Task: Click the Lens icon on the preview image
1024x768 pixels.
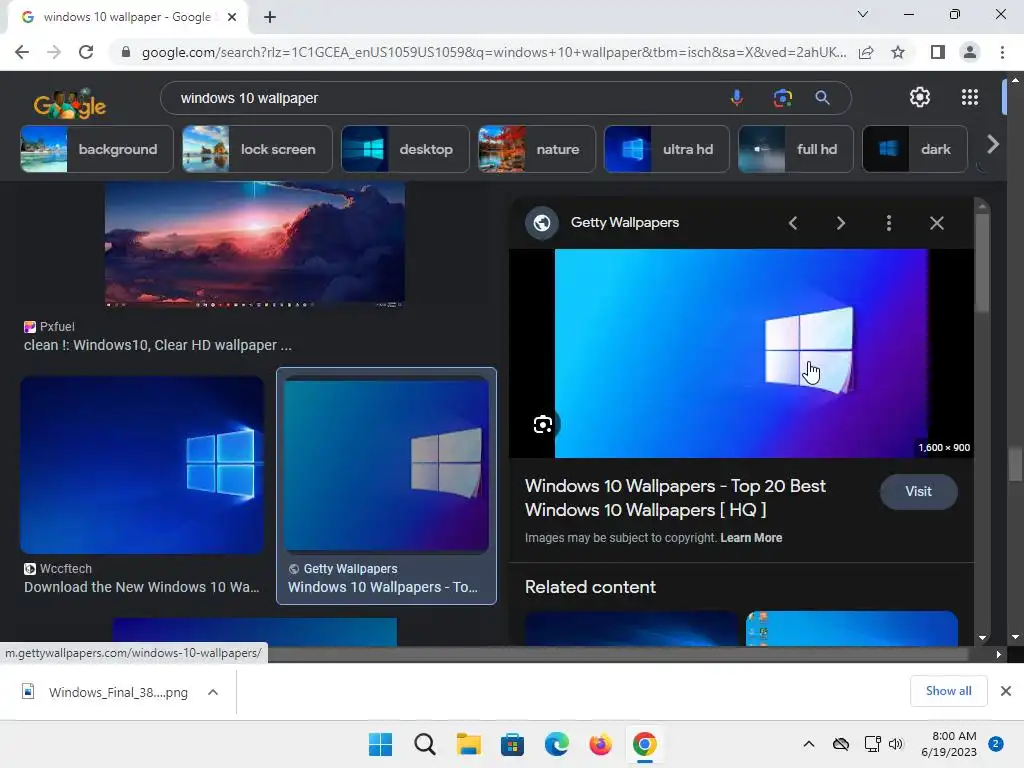Action: click(543, 424)
